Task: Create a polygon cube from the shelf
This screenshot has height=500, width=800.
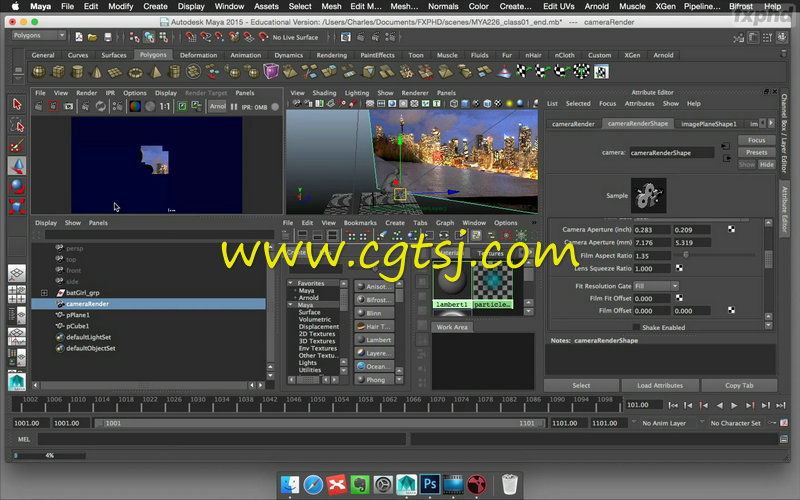Action: tap(58, 72)
